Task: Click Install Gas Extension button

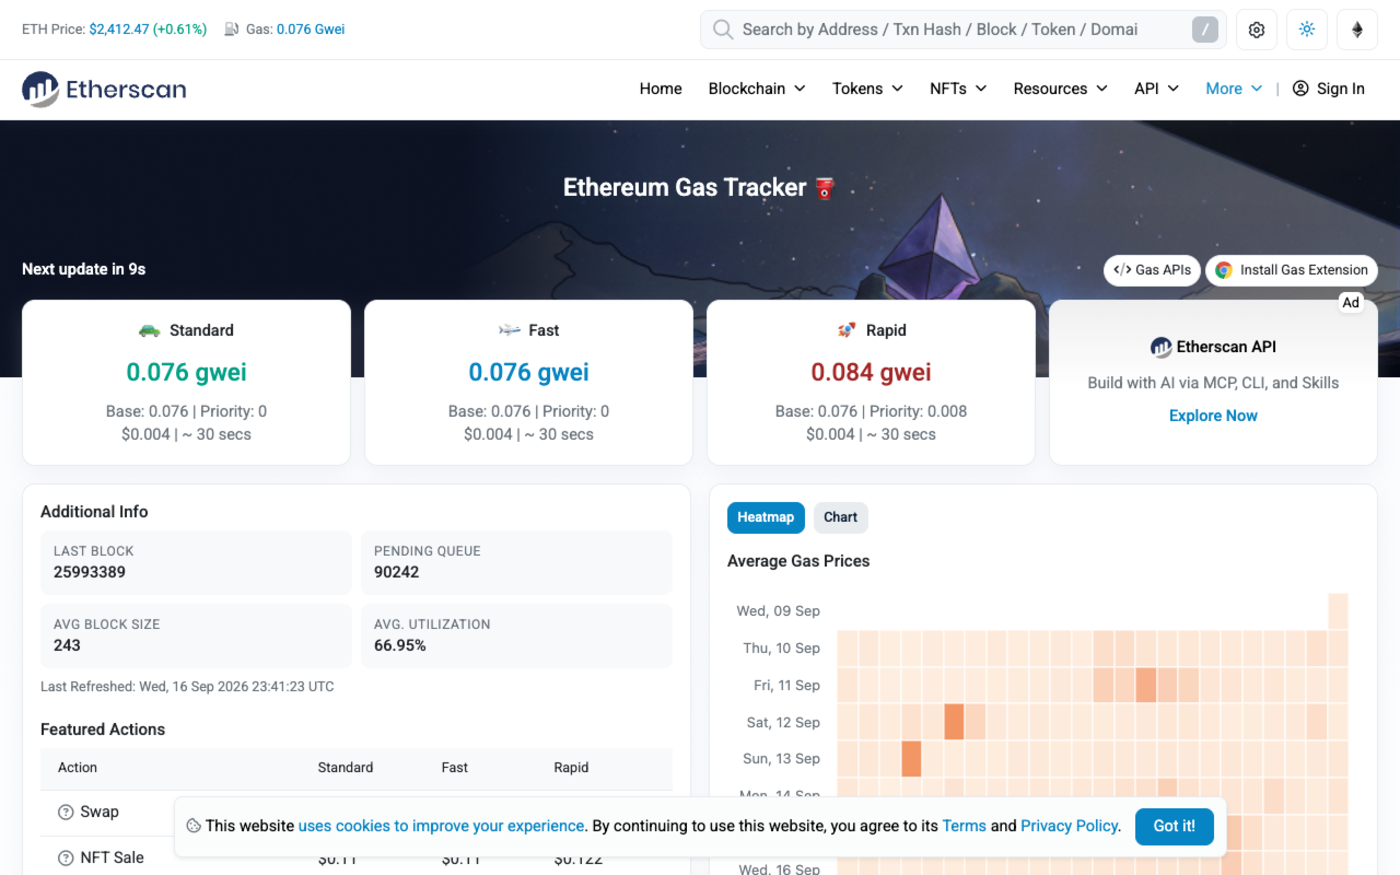Action: tap(1292, 270)
